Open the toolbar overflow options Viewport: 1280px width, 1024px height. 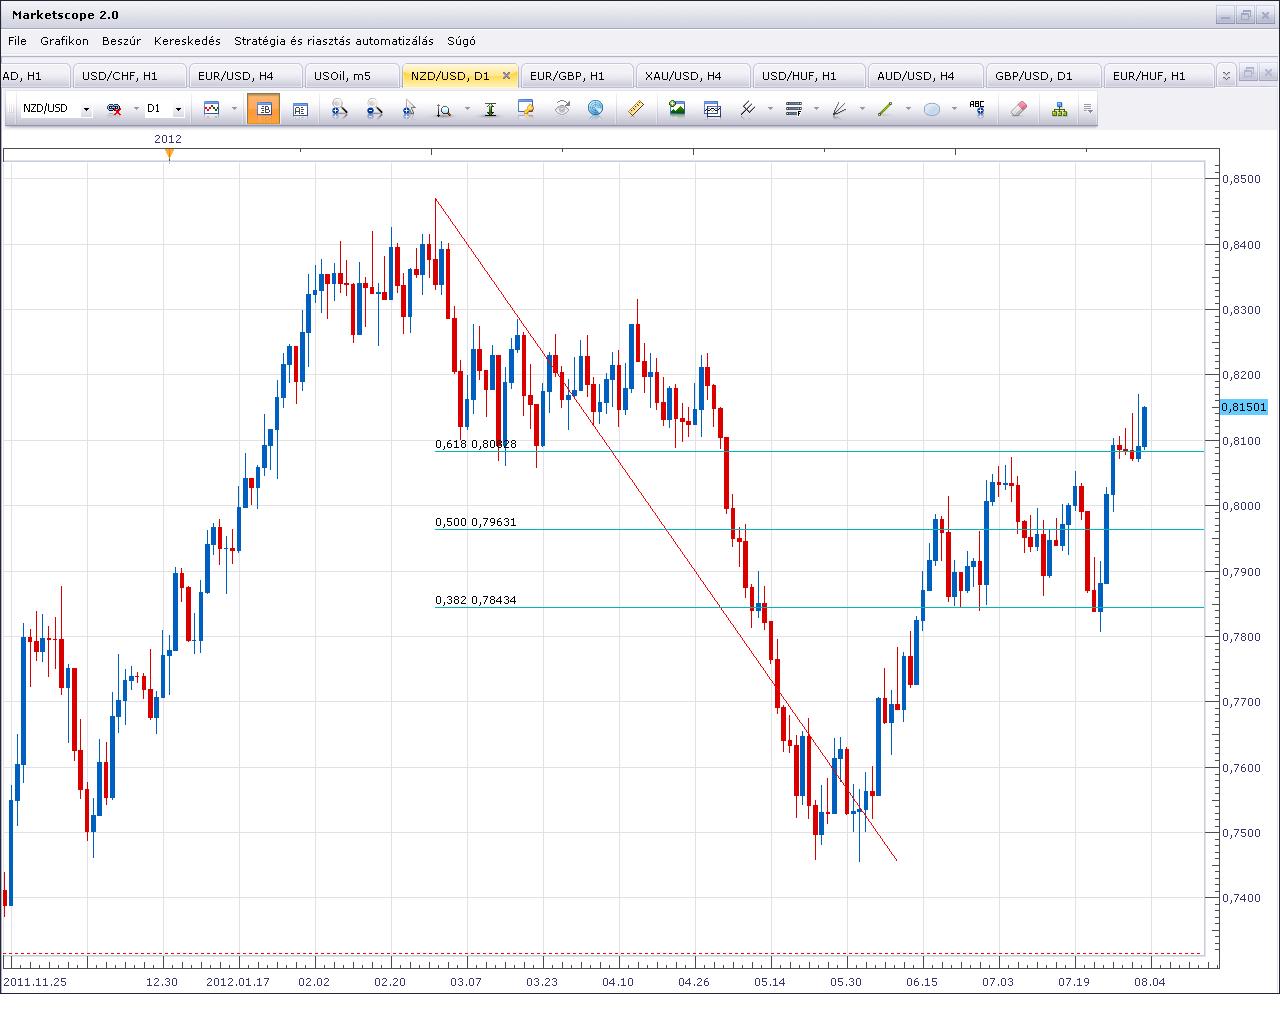pos(1088,109)
